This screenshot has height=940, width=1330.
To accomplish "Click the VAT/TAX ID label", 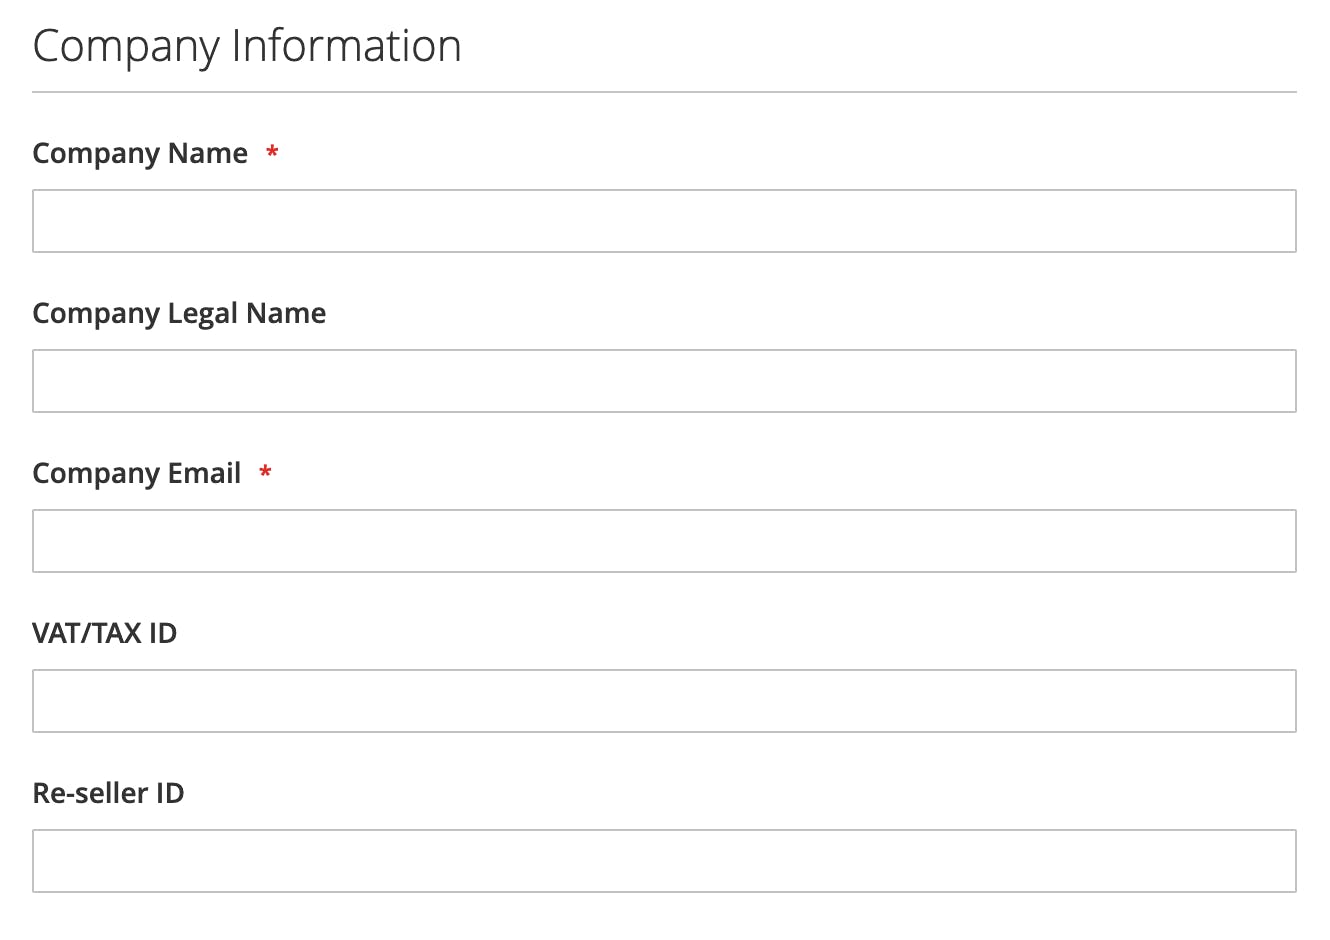I will [105, 633].
